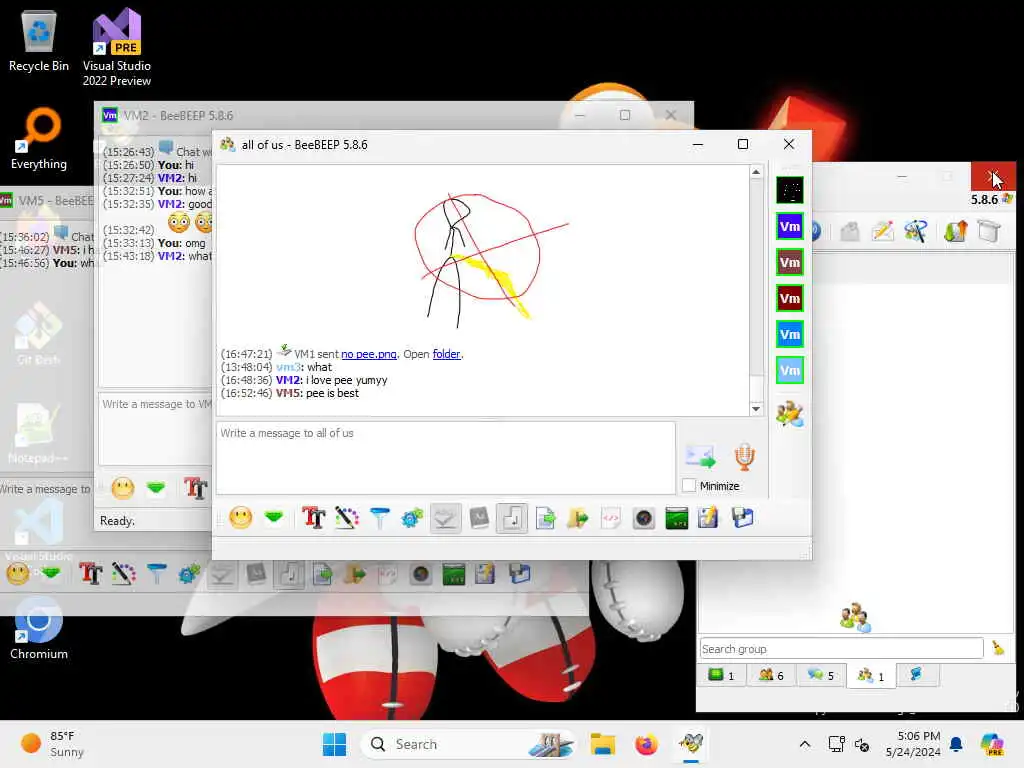Click TT font icon in VM2 chat window

pyautogui.click(x=195, y=488)
